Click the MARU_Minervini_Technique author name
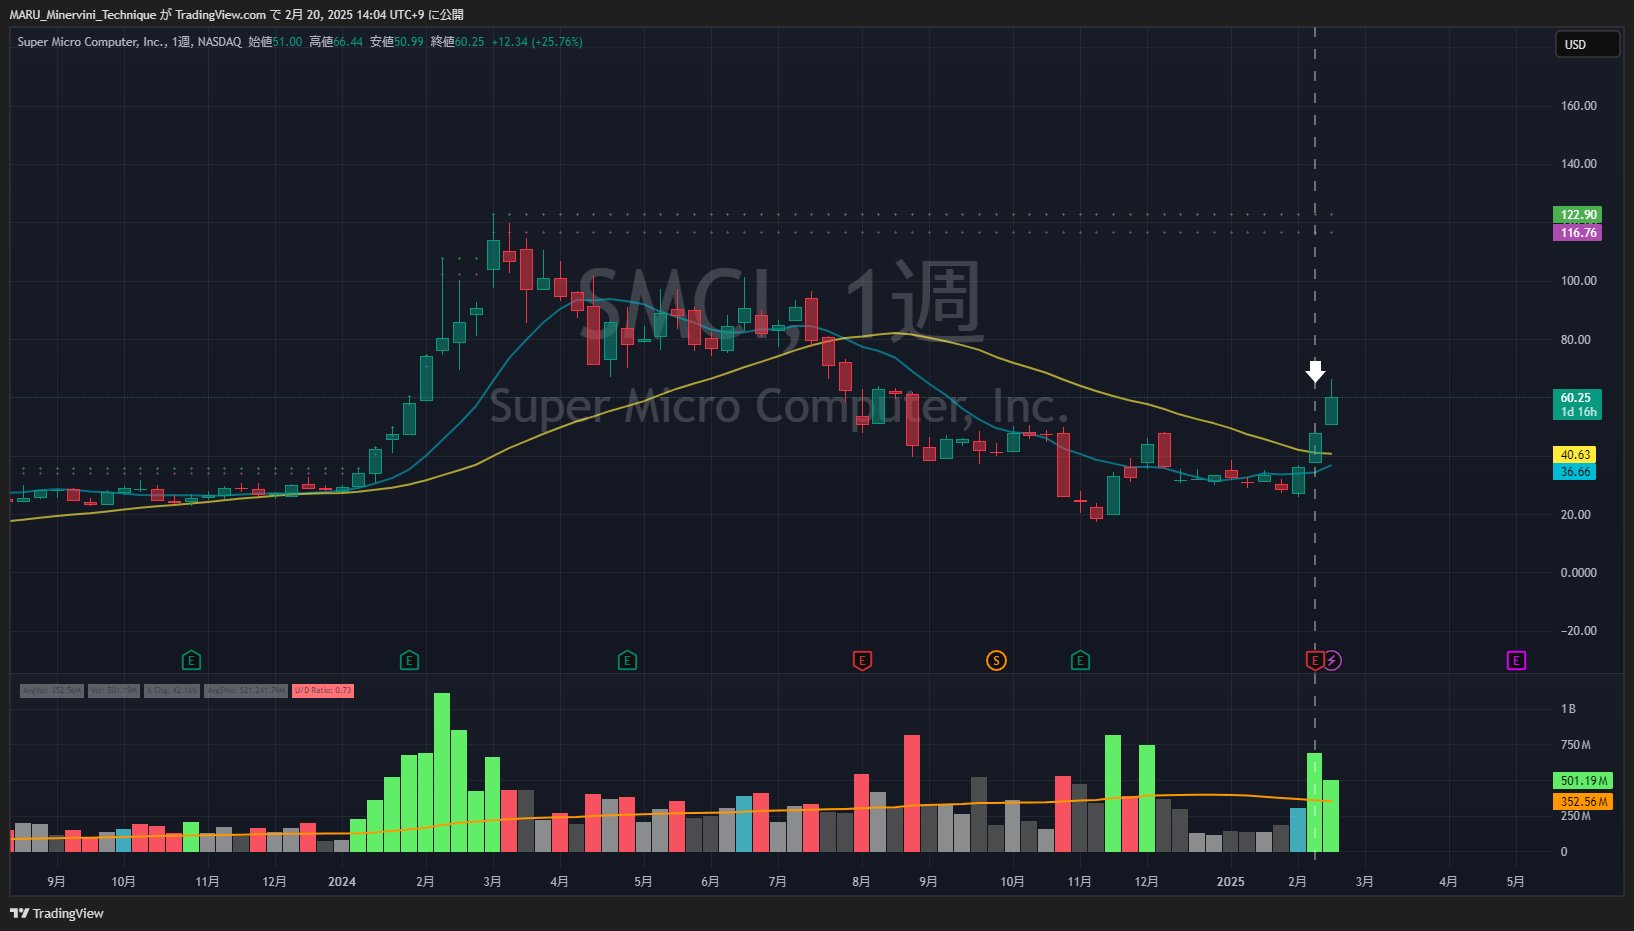The width and height of the screenshot is (1634, 931). pyautogui.click(x=83, y=15)
